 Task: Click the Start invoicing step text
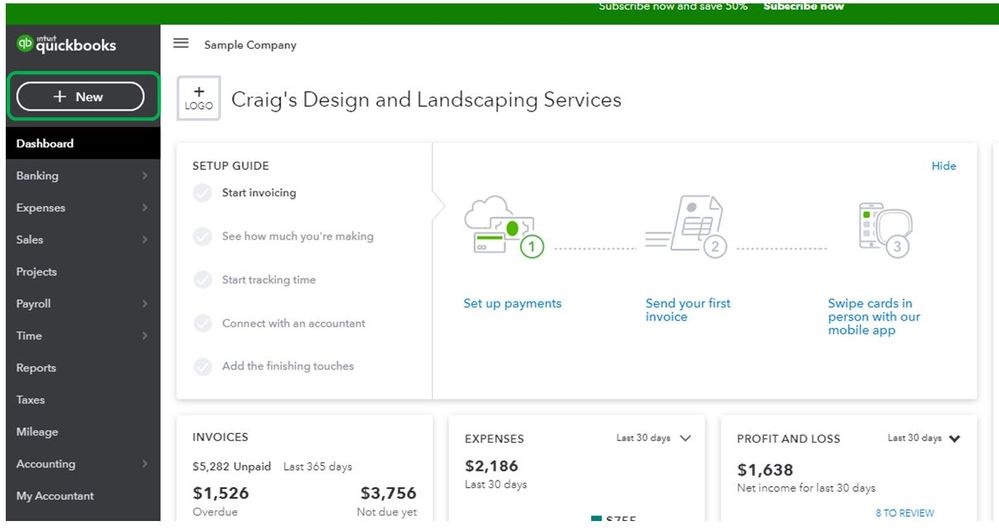[x=259, y=193]
